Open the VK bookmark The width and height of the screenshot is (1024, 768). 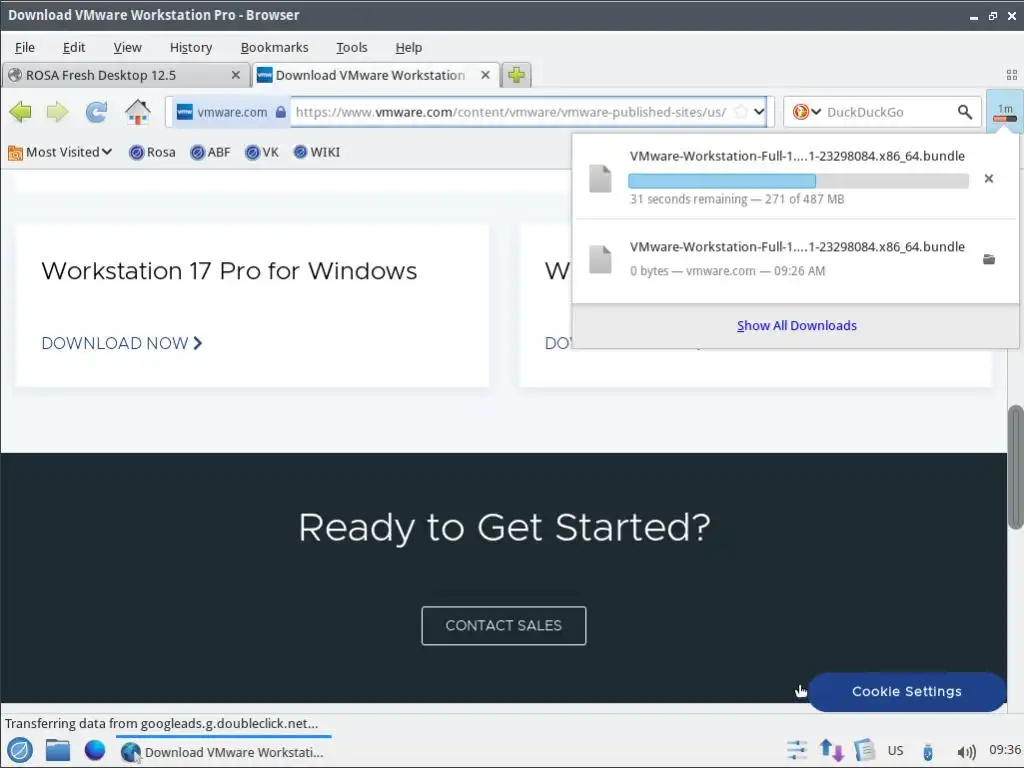[262, 152]
